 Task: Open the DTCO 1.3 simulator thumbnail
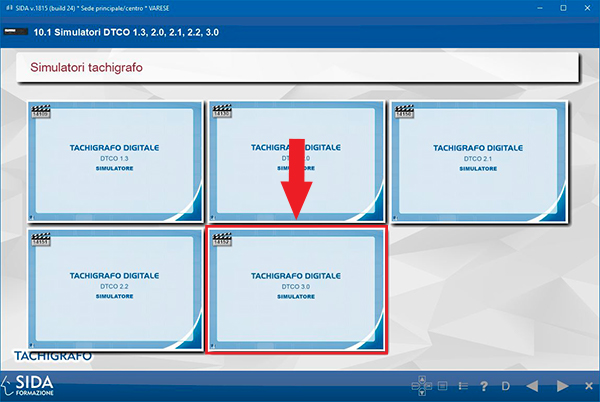pyautogui.click(x=114, y=160)
